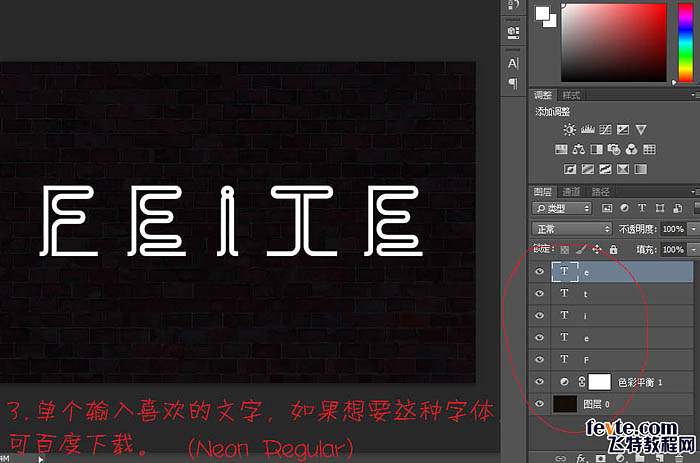
Task: Click the Vibrance triangle adjustment icon
Action: 641,130
